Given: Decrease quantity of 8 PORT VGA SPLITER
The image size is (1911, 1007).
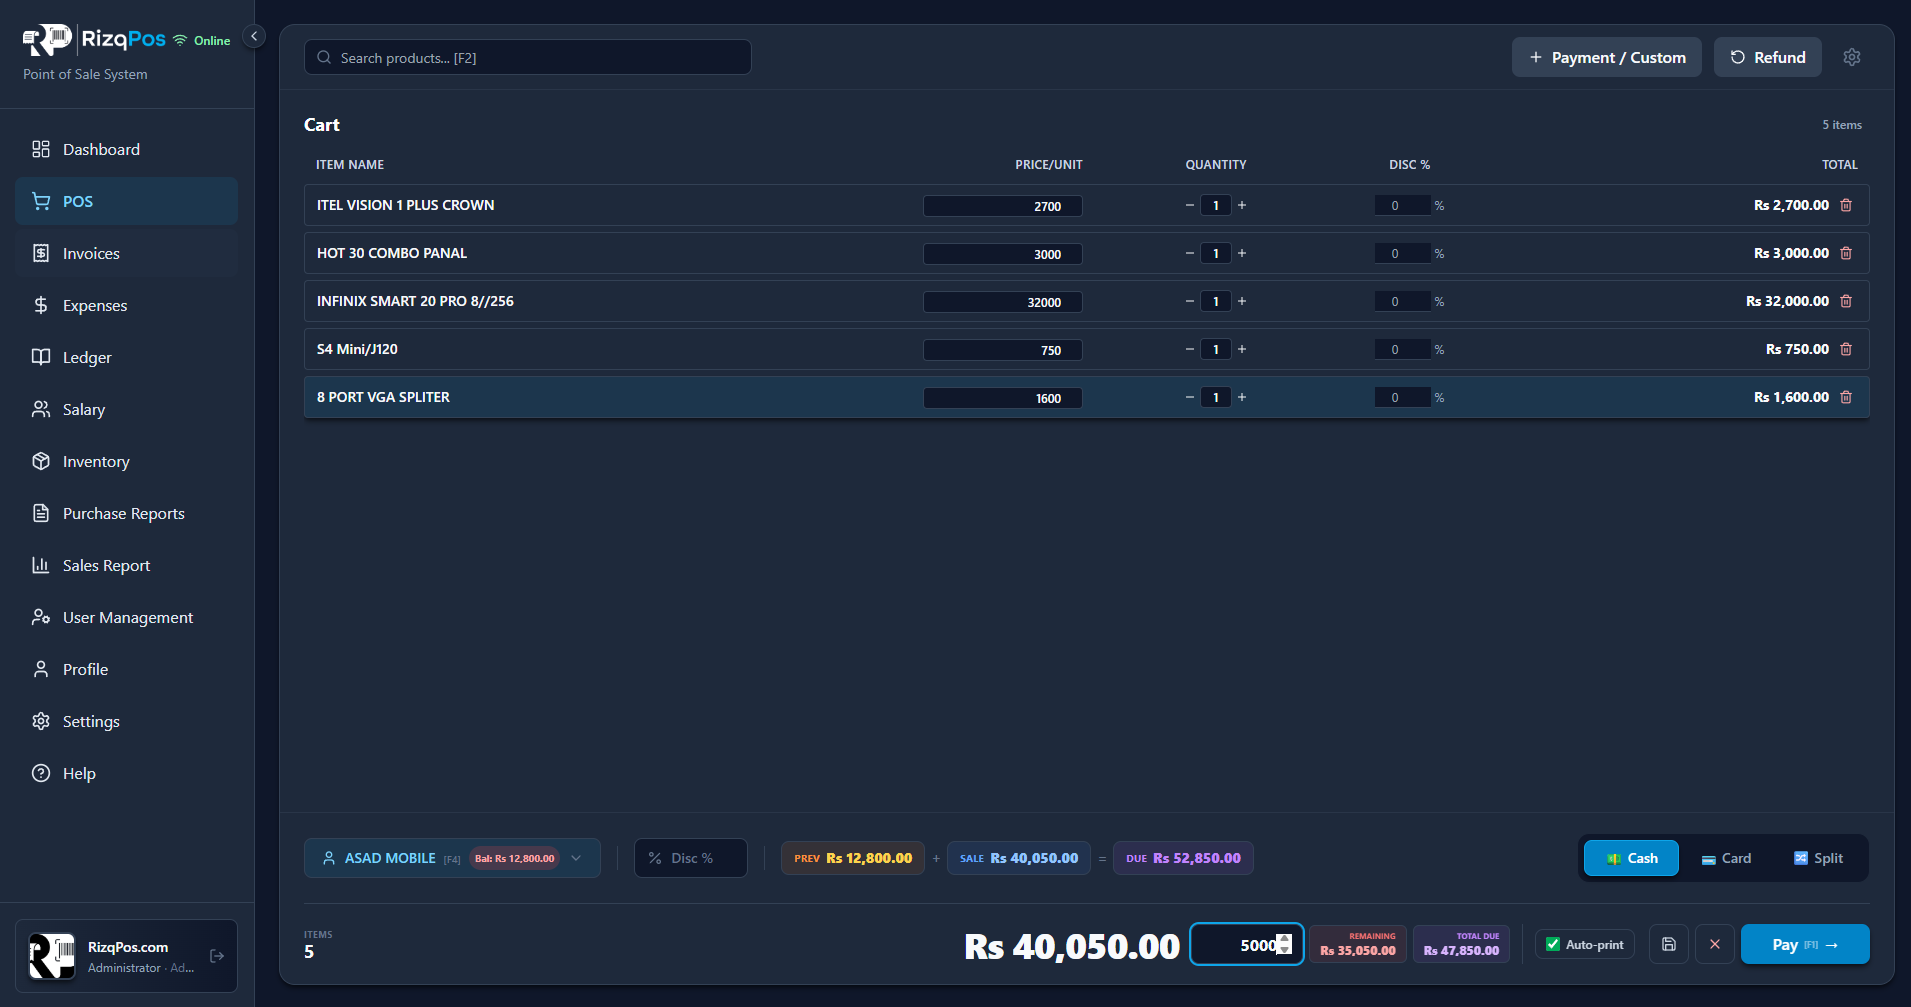Looking at the screenshot, I should (x=1190, y=397).
